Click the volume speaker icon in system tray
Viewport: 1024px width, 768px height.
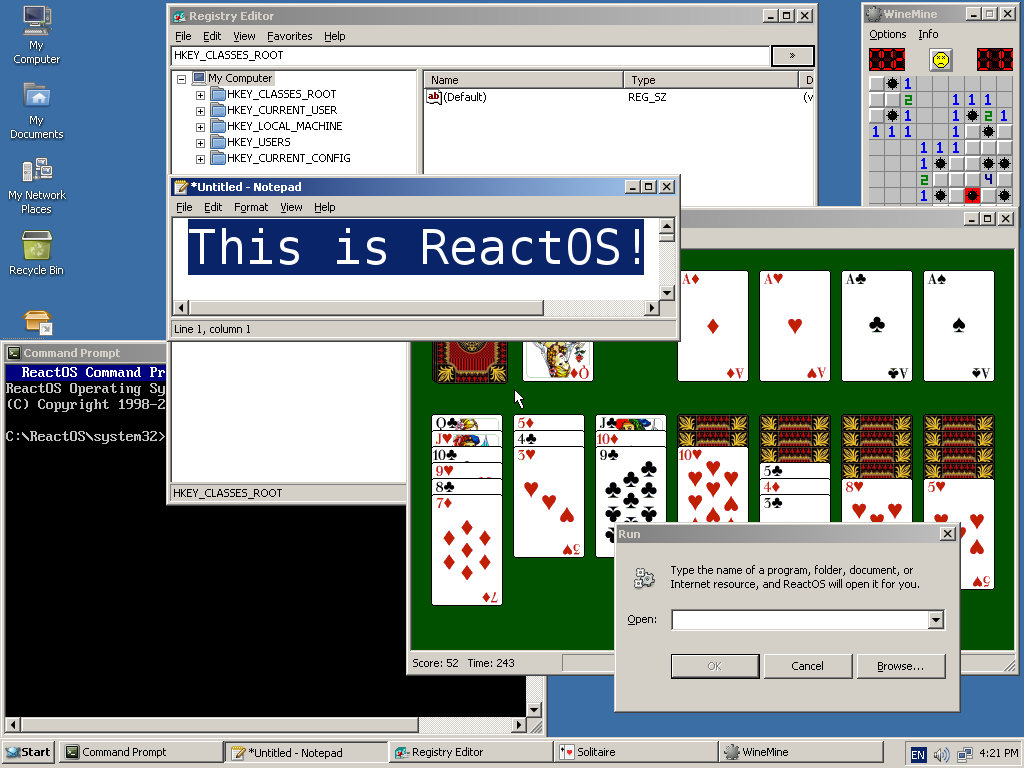coord(942,752)
